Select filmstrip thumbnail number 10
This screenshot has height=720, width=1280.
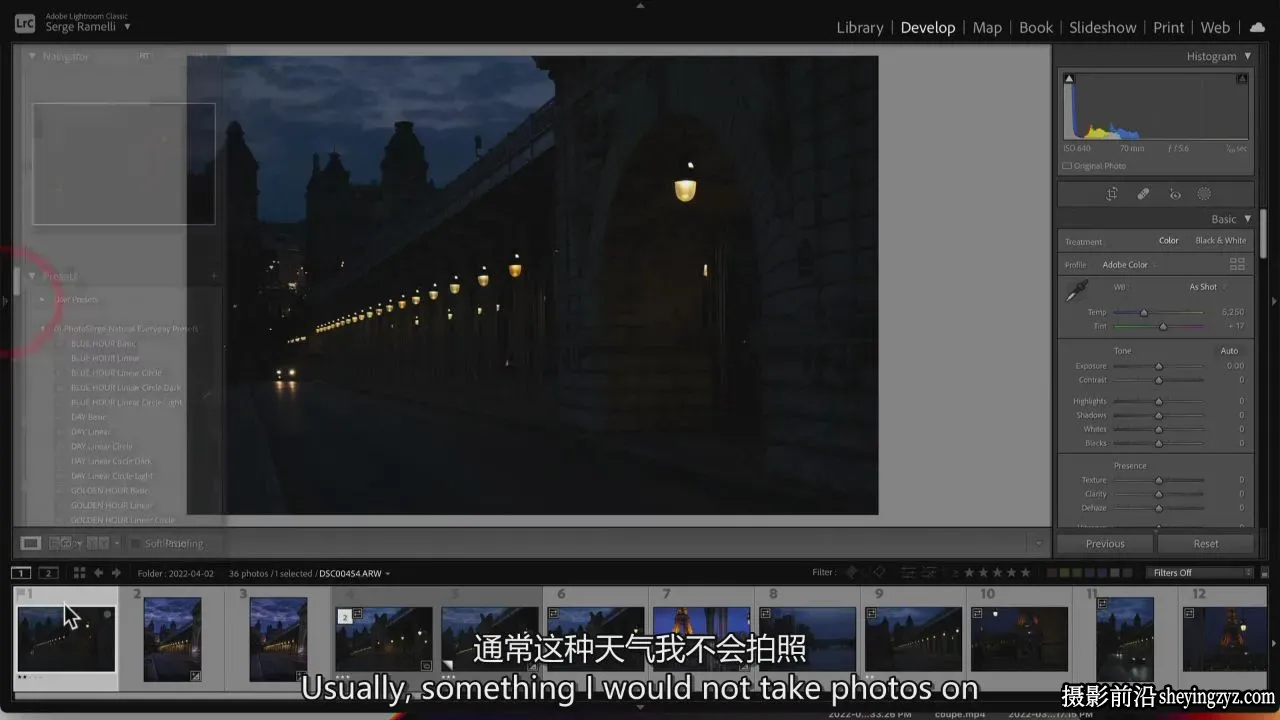click(x=1019, y=638)
